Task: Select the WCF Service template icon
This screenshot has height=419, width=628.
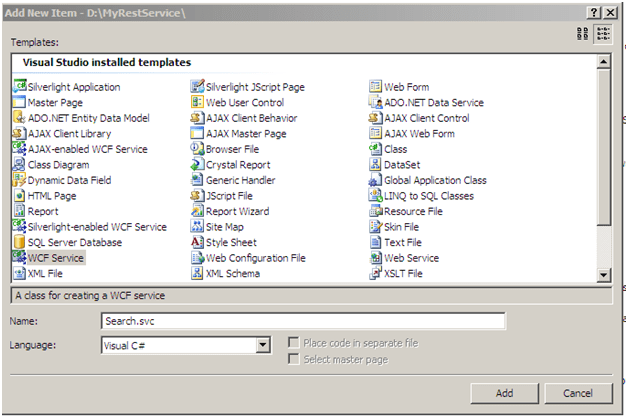Action: point(19,258)
